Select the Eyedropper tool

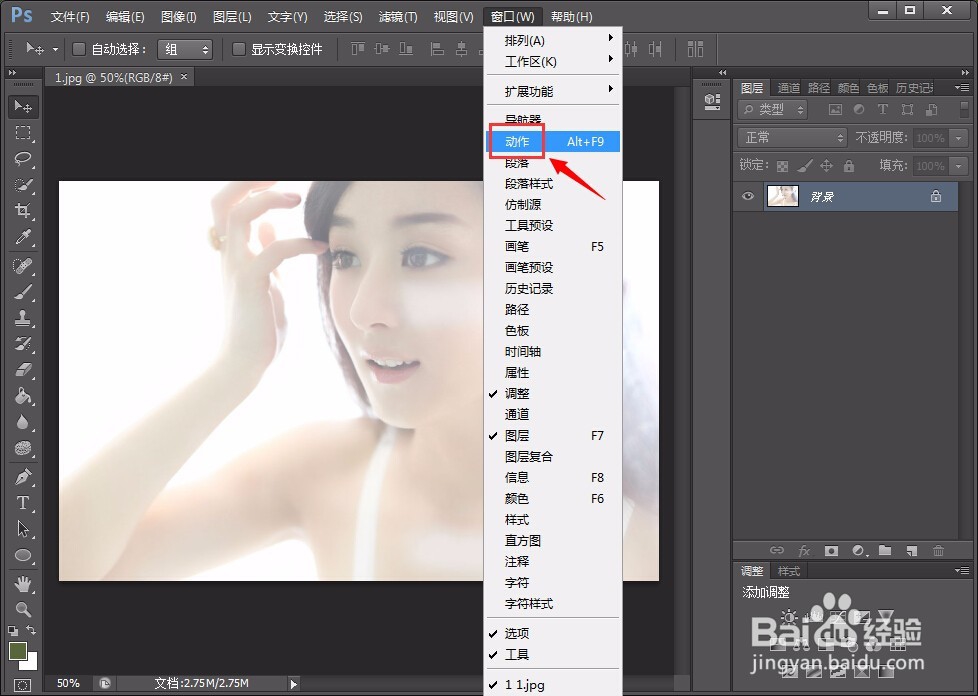pyautogui.click(x=23, y=237)
